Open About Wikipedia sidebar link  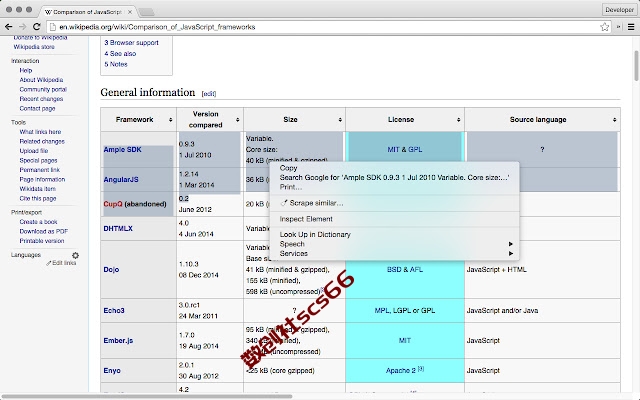click(x=41, y=80)
